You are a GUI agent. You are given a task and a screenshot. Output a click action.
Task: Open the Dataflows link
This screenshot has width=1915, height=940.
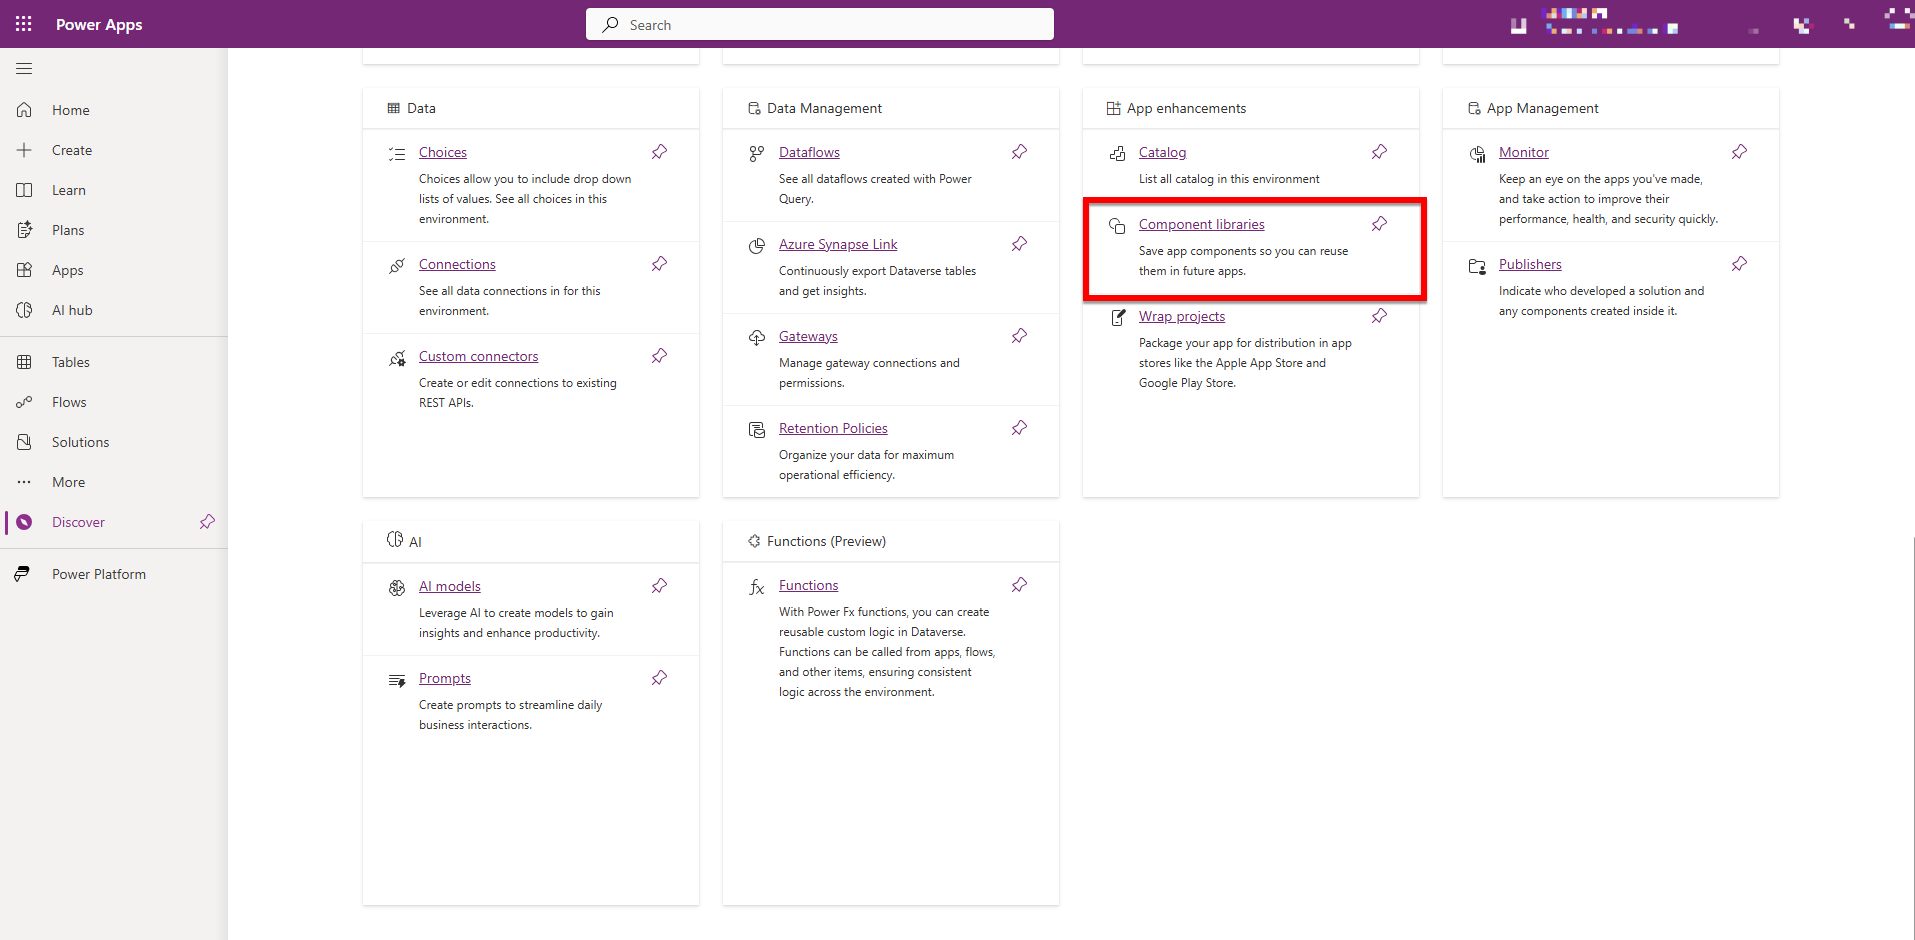coord(809,152)
